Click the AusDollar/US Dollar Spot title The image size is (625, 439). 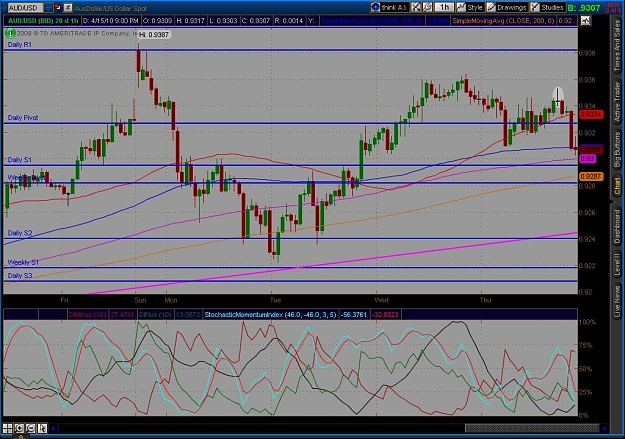[x=110, y=8]
